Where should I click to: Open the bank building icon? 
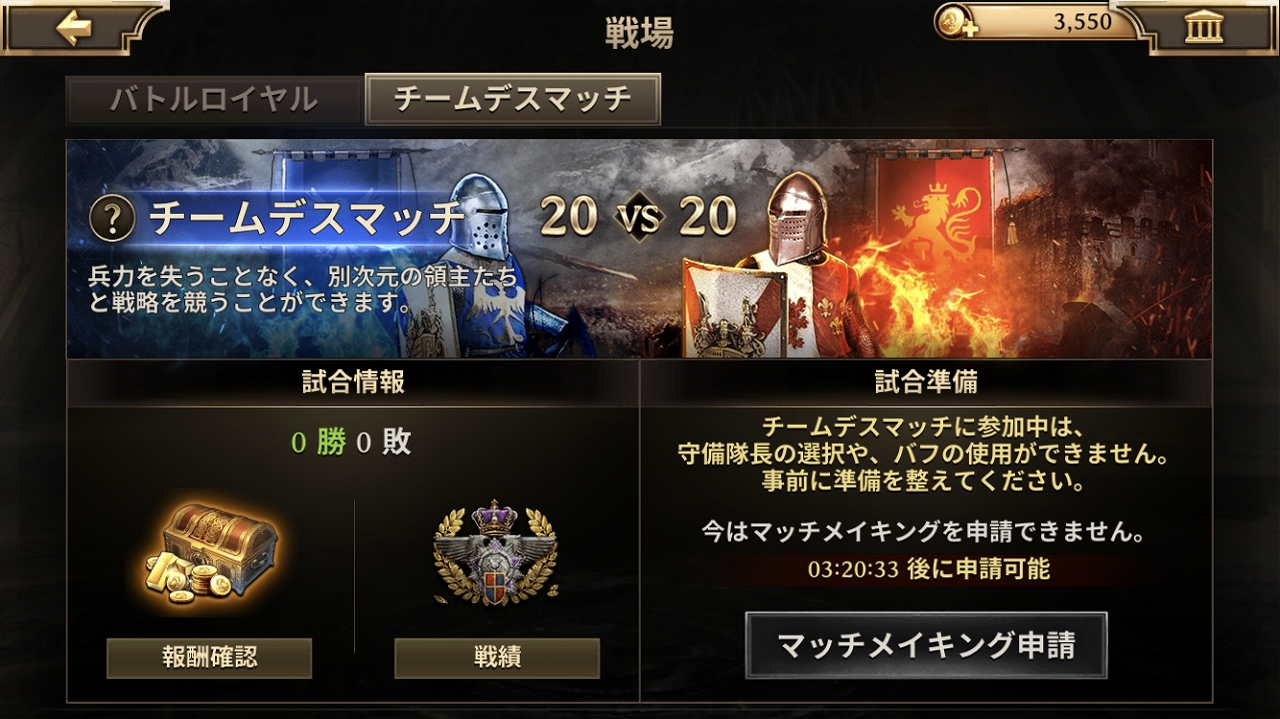[x=1204, y=27]
